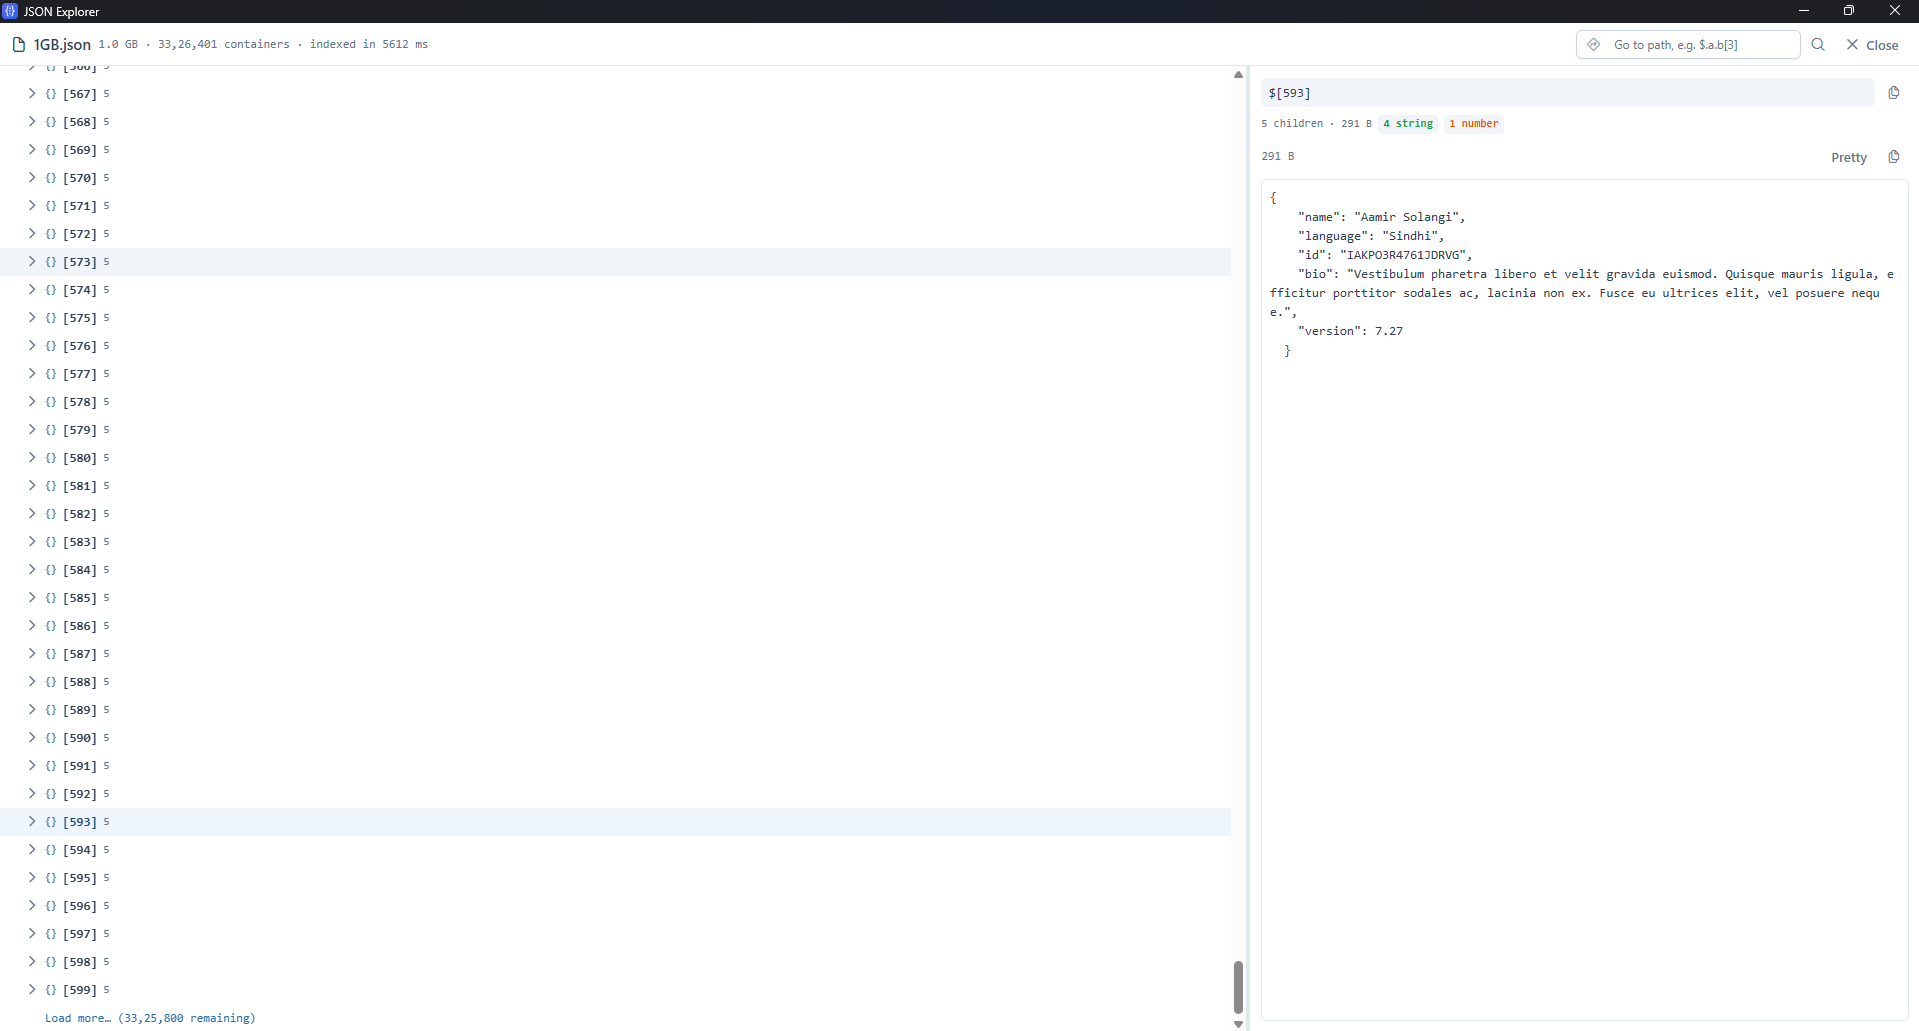Select tree row [579]

click(615, 430)
